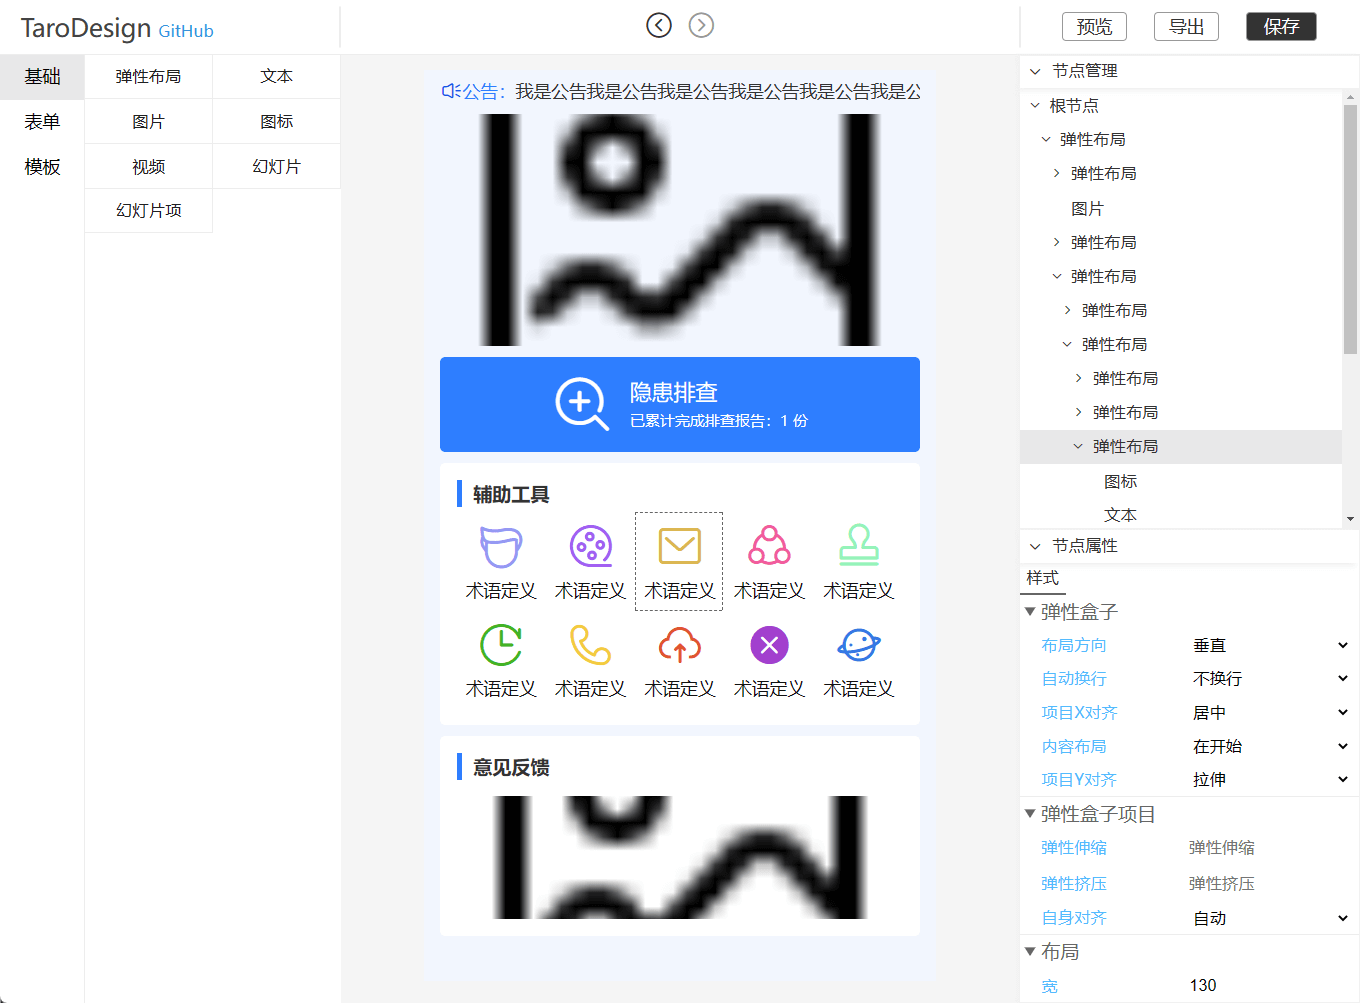
Task: Open the 项目X对齐 dropdown showing 居中
Action: pyautogui.click(x=1268, y=712)
